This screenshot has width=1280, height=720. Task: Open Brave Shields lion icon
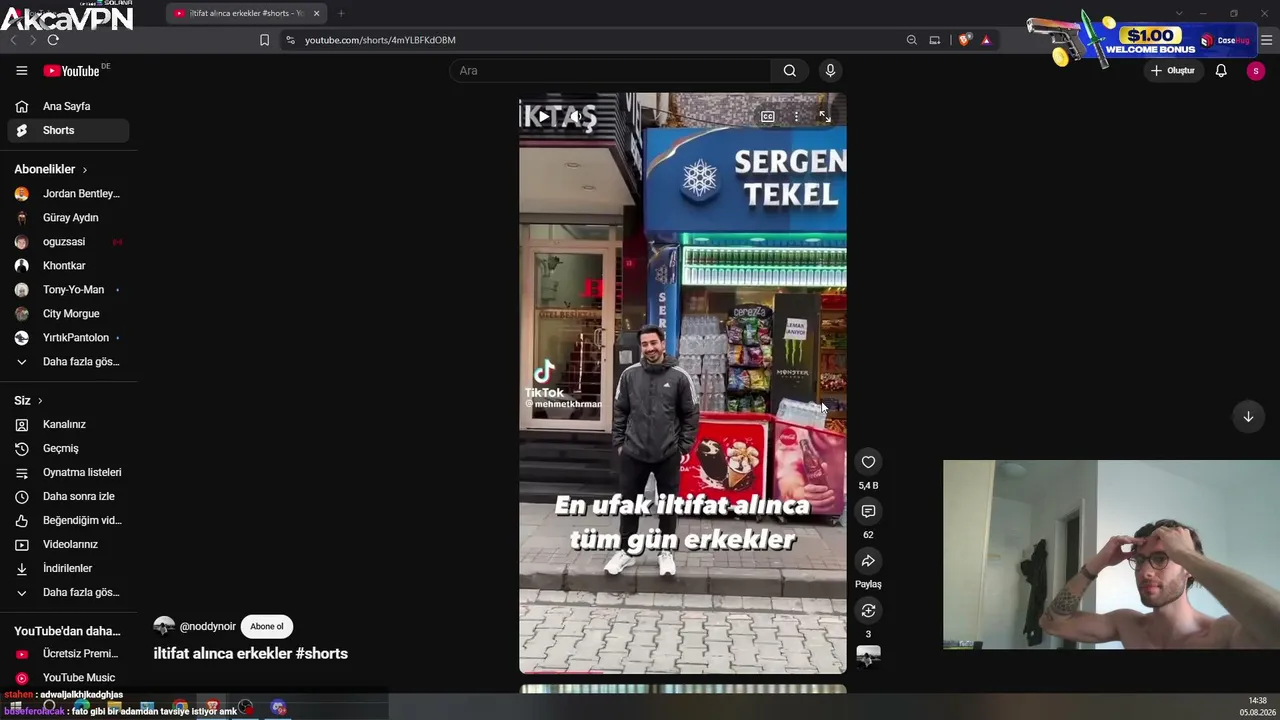pos(964,40)
